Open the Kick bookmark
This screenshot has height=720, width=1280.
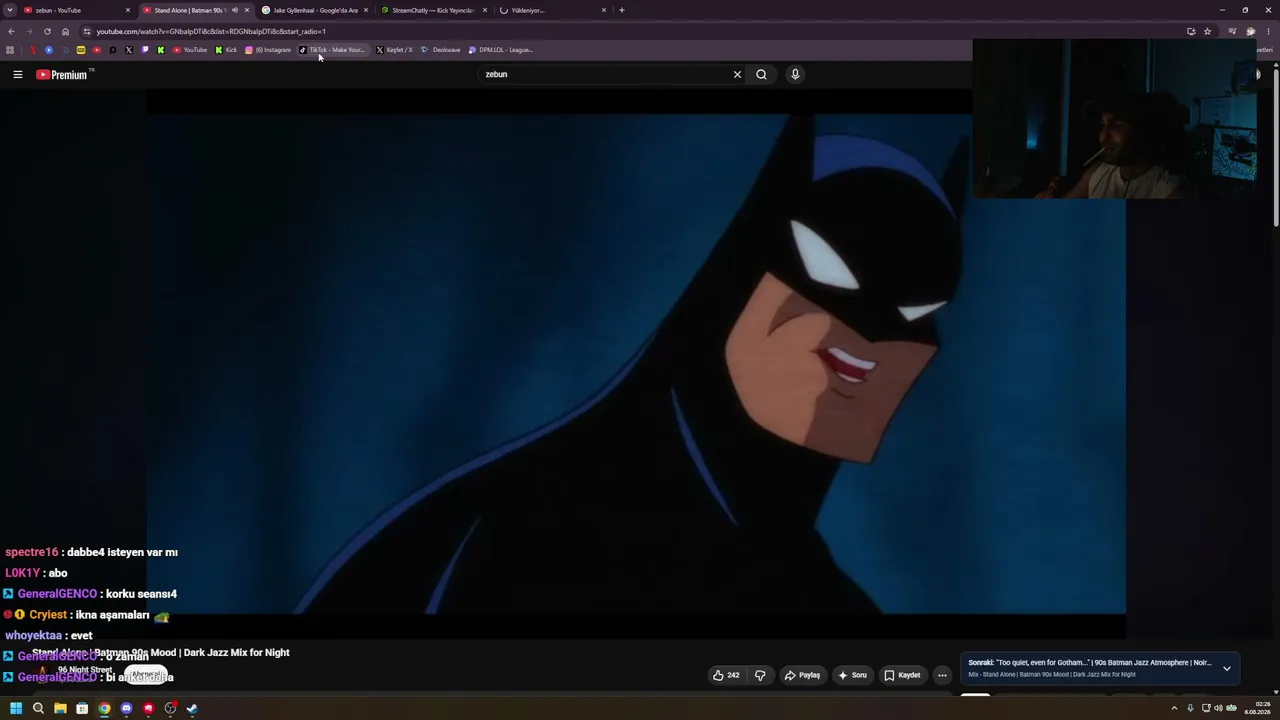[226, 50]
